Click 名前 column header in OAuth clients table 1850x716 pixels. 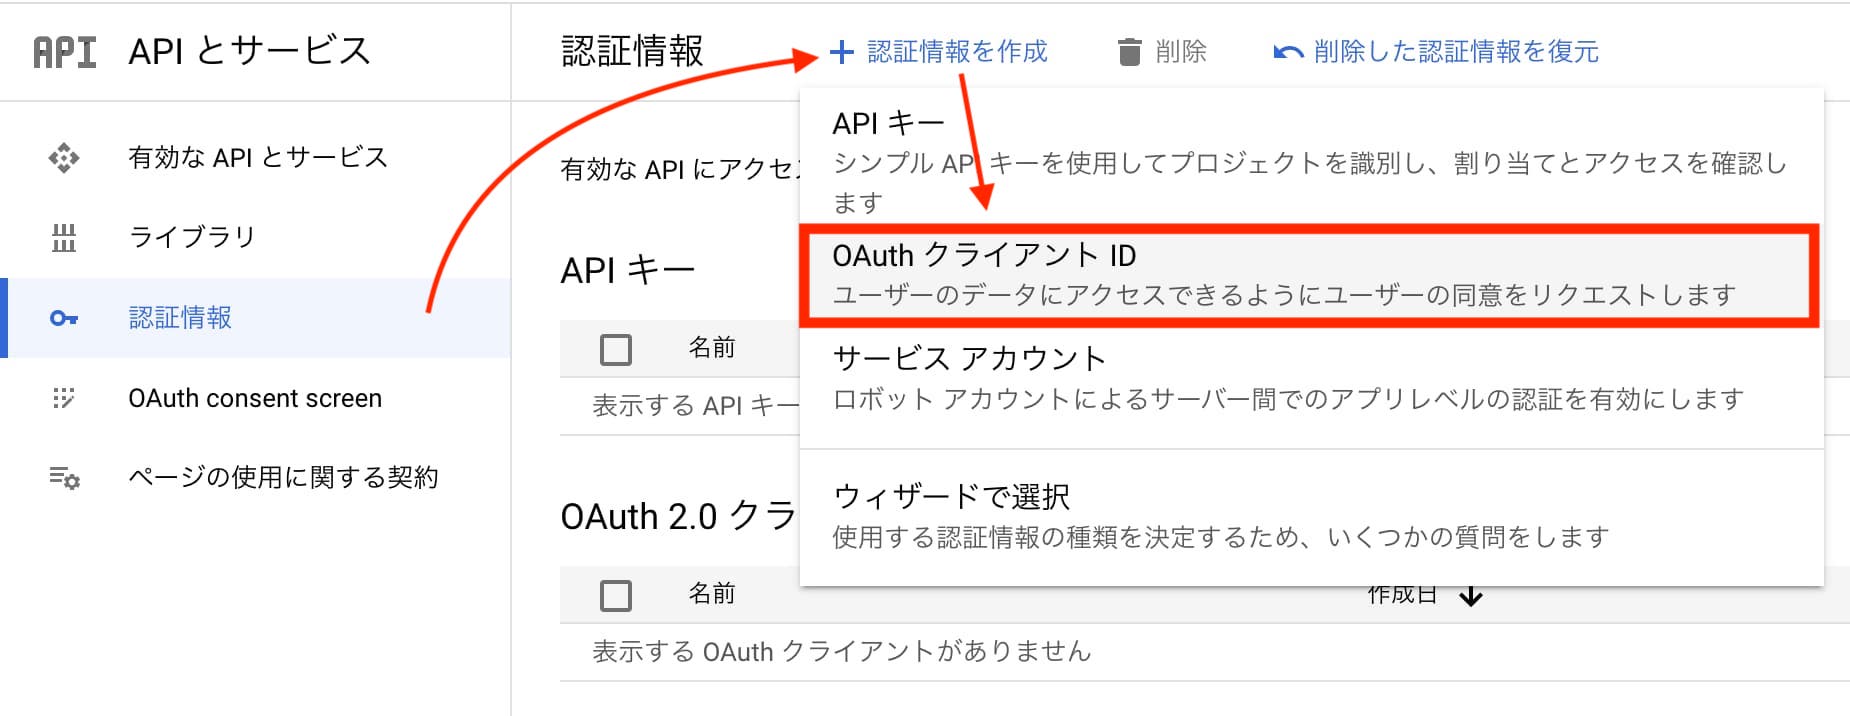pos(712,594)
